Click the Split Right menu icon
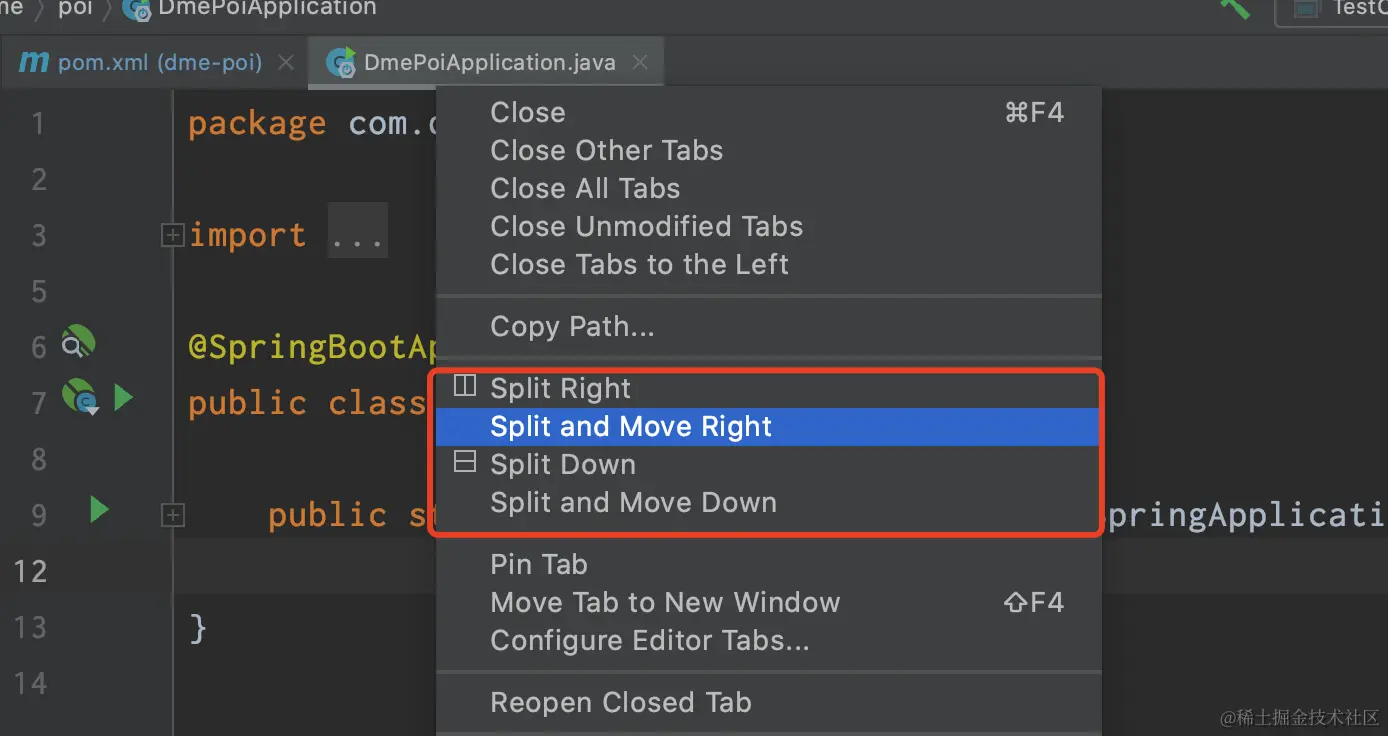Image resolution: width=1388 pixels, height=736 pixels. [465, 387]
